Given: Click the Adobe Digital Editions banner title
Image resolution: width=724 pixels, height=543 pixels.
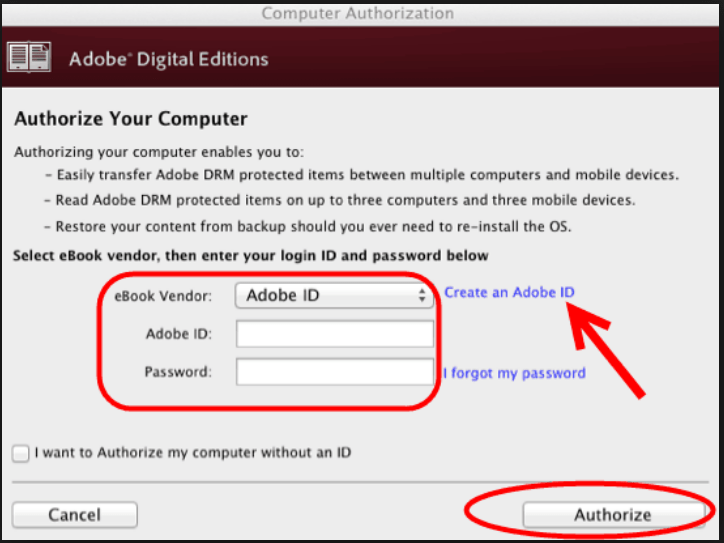Looking at the screenshot, I should pyautogui.click(x=169, y=59).
